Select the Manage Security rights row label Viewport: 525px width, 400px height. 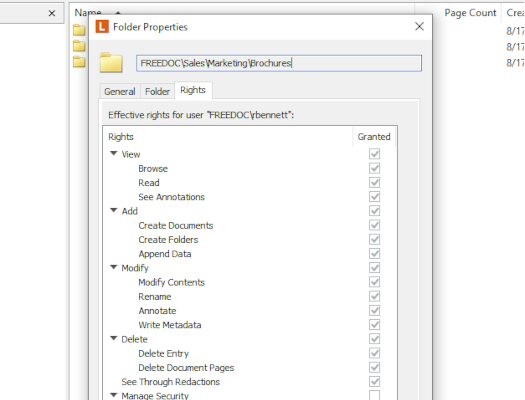tap(155, 396)
